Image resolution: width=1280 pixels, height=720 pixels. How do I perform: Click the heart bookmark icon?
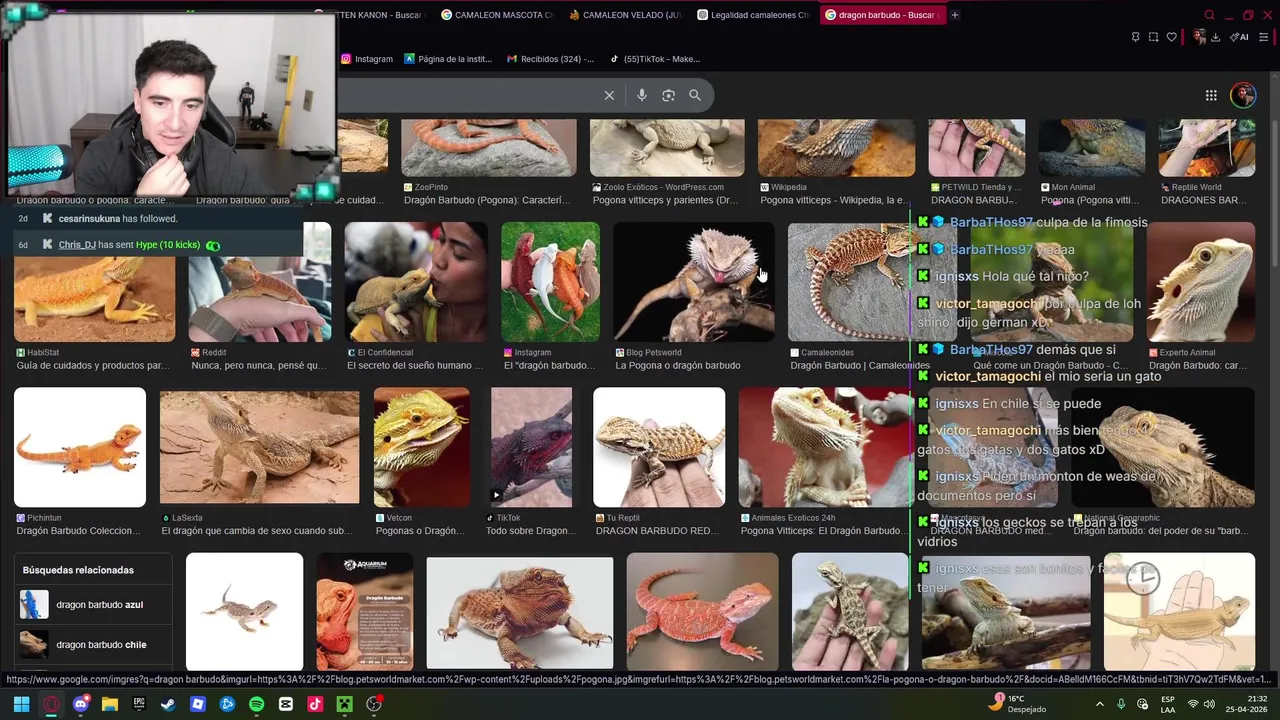pyautogui.click(x=1172, y=37)
